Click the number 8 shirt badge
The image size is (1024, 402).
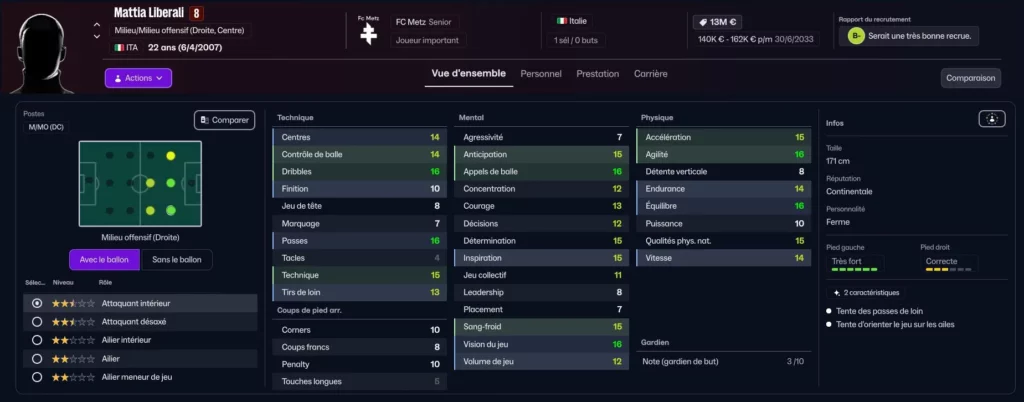pos(197,15)
